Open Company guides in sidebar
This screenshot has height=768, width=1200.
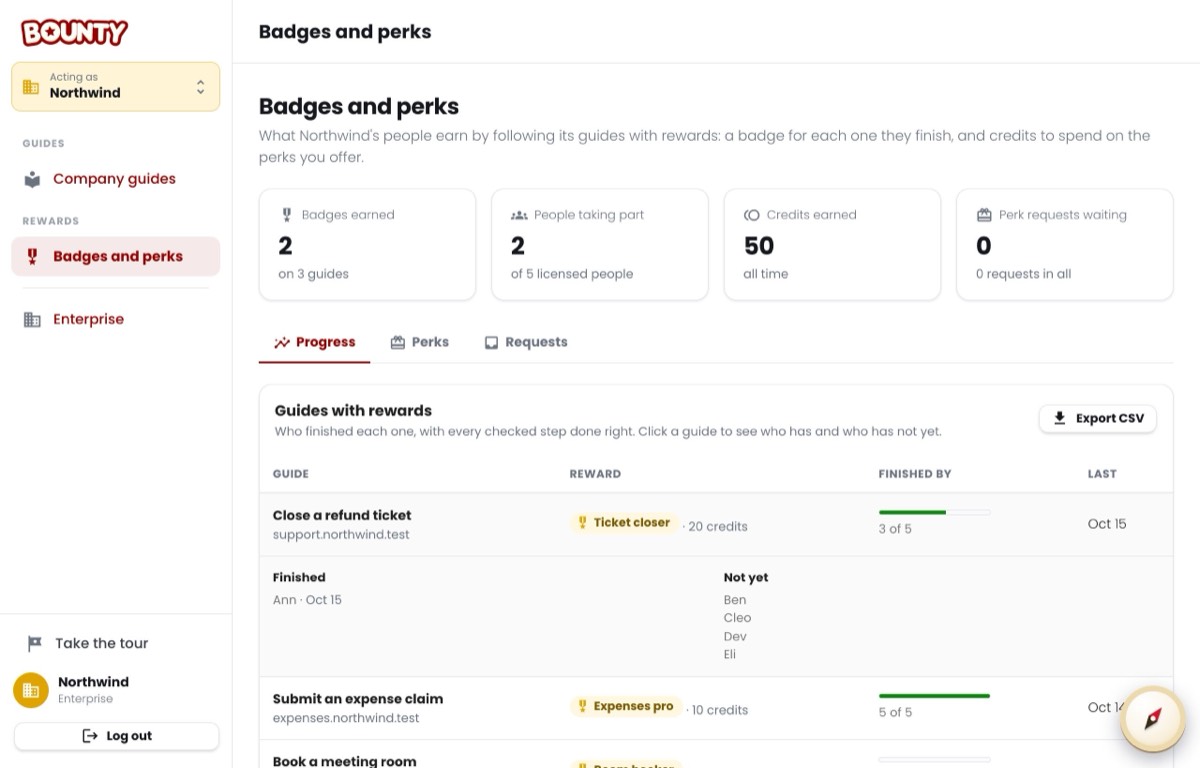coord(116,179)
